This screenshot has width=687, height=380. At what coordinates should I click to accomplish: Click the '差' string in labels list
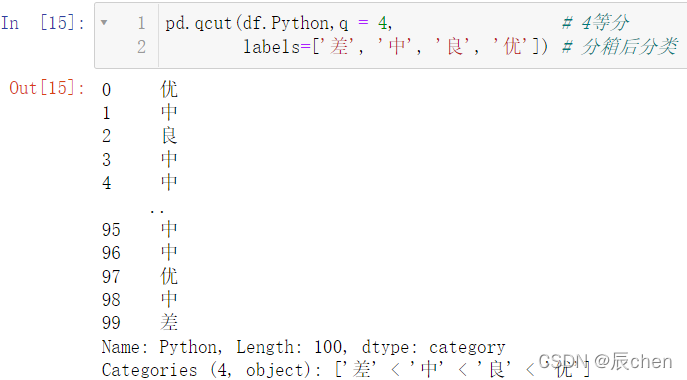point(339,46)
